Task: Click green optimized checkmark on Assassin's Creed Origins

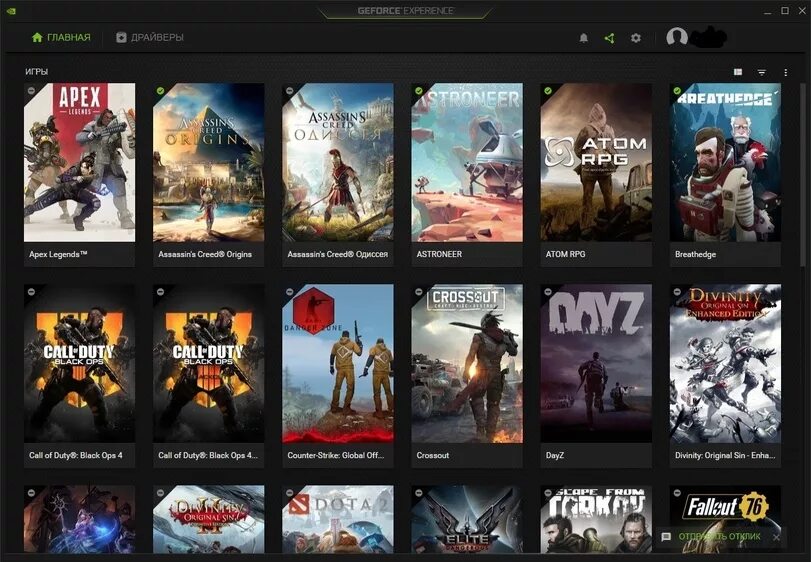Action: [160, 90]
